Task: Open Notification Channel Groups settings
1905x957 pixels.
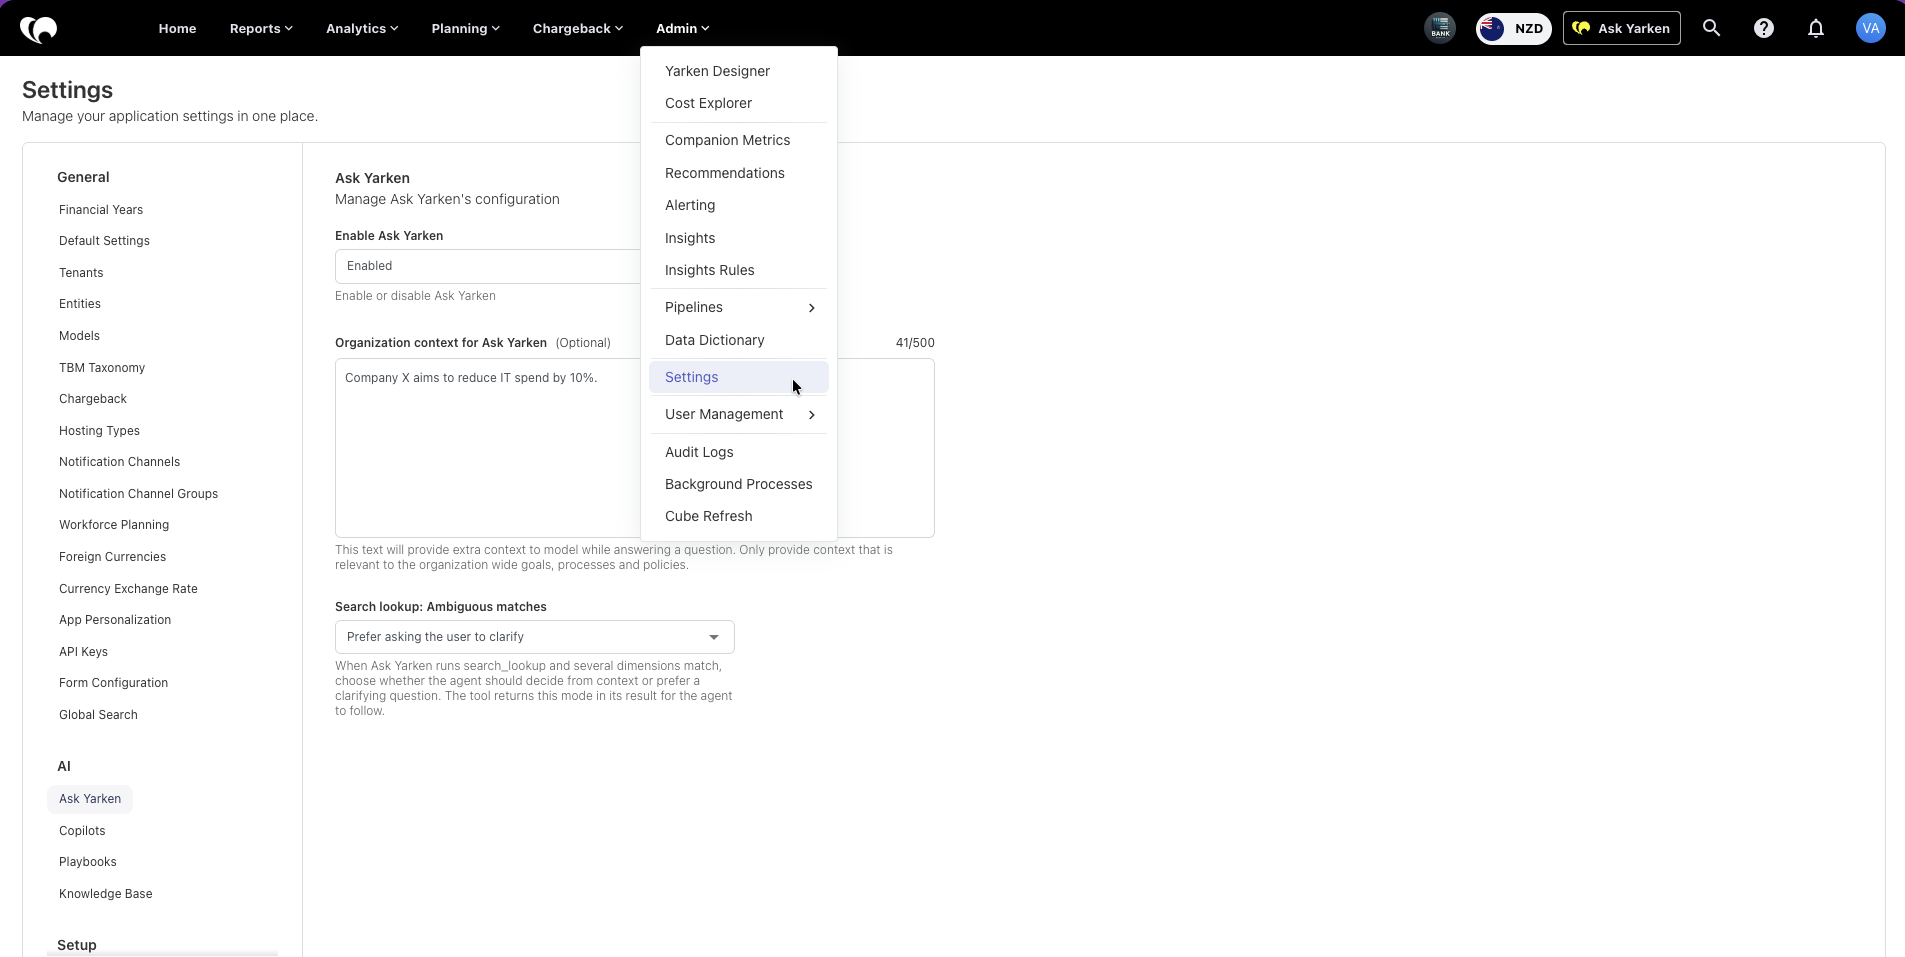Action: coord(138,494)
